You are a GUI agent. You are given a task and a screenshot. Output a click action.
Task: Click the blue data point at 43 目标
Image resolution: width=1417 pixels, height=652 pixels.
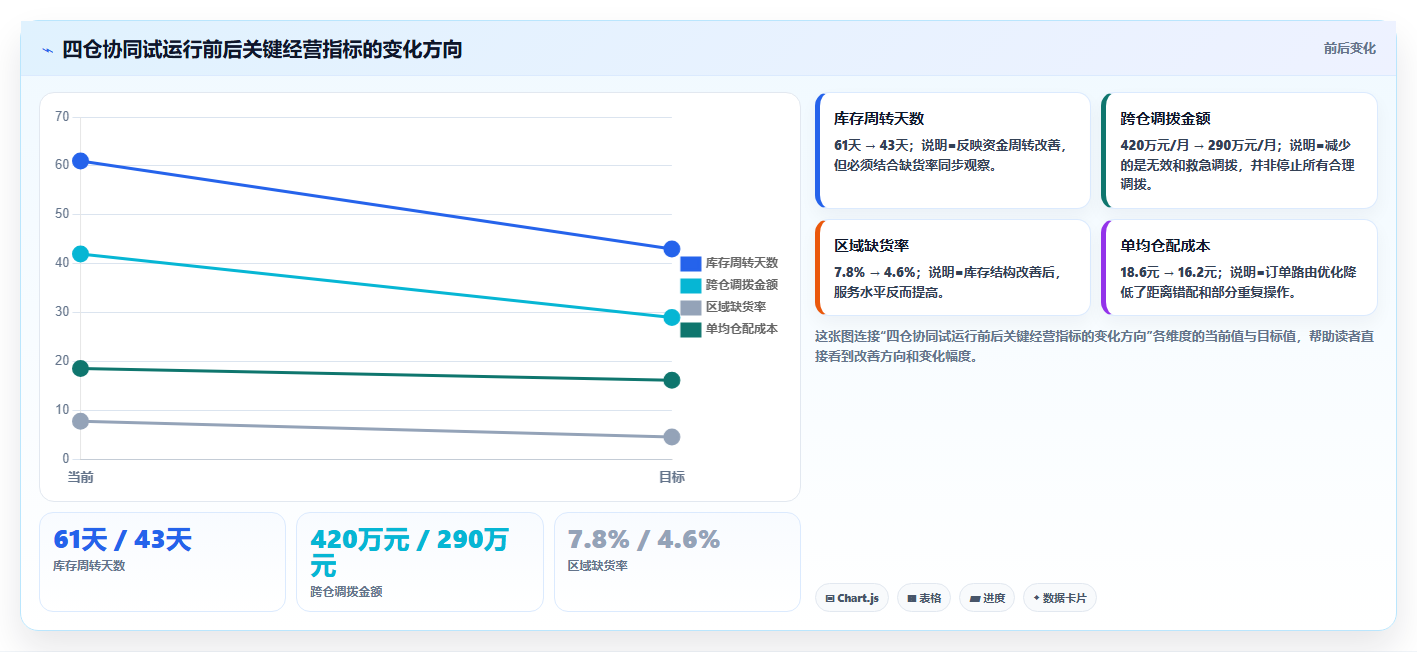672,249
